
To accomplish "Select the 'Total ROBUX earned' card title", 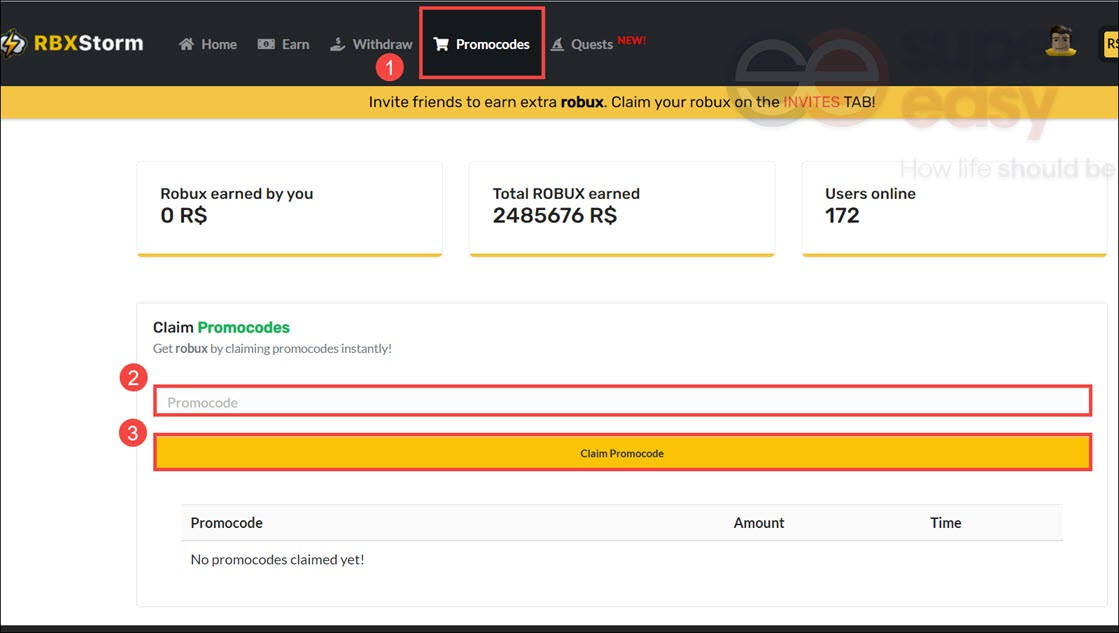I will [x=566, y=193].
